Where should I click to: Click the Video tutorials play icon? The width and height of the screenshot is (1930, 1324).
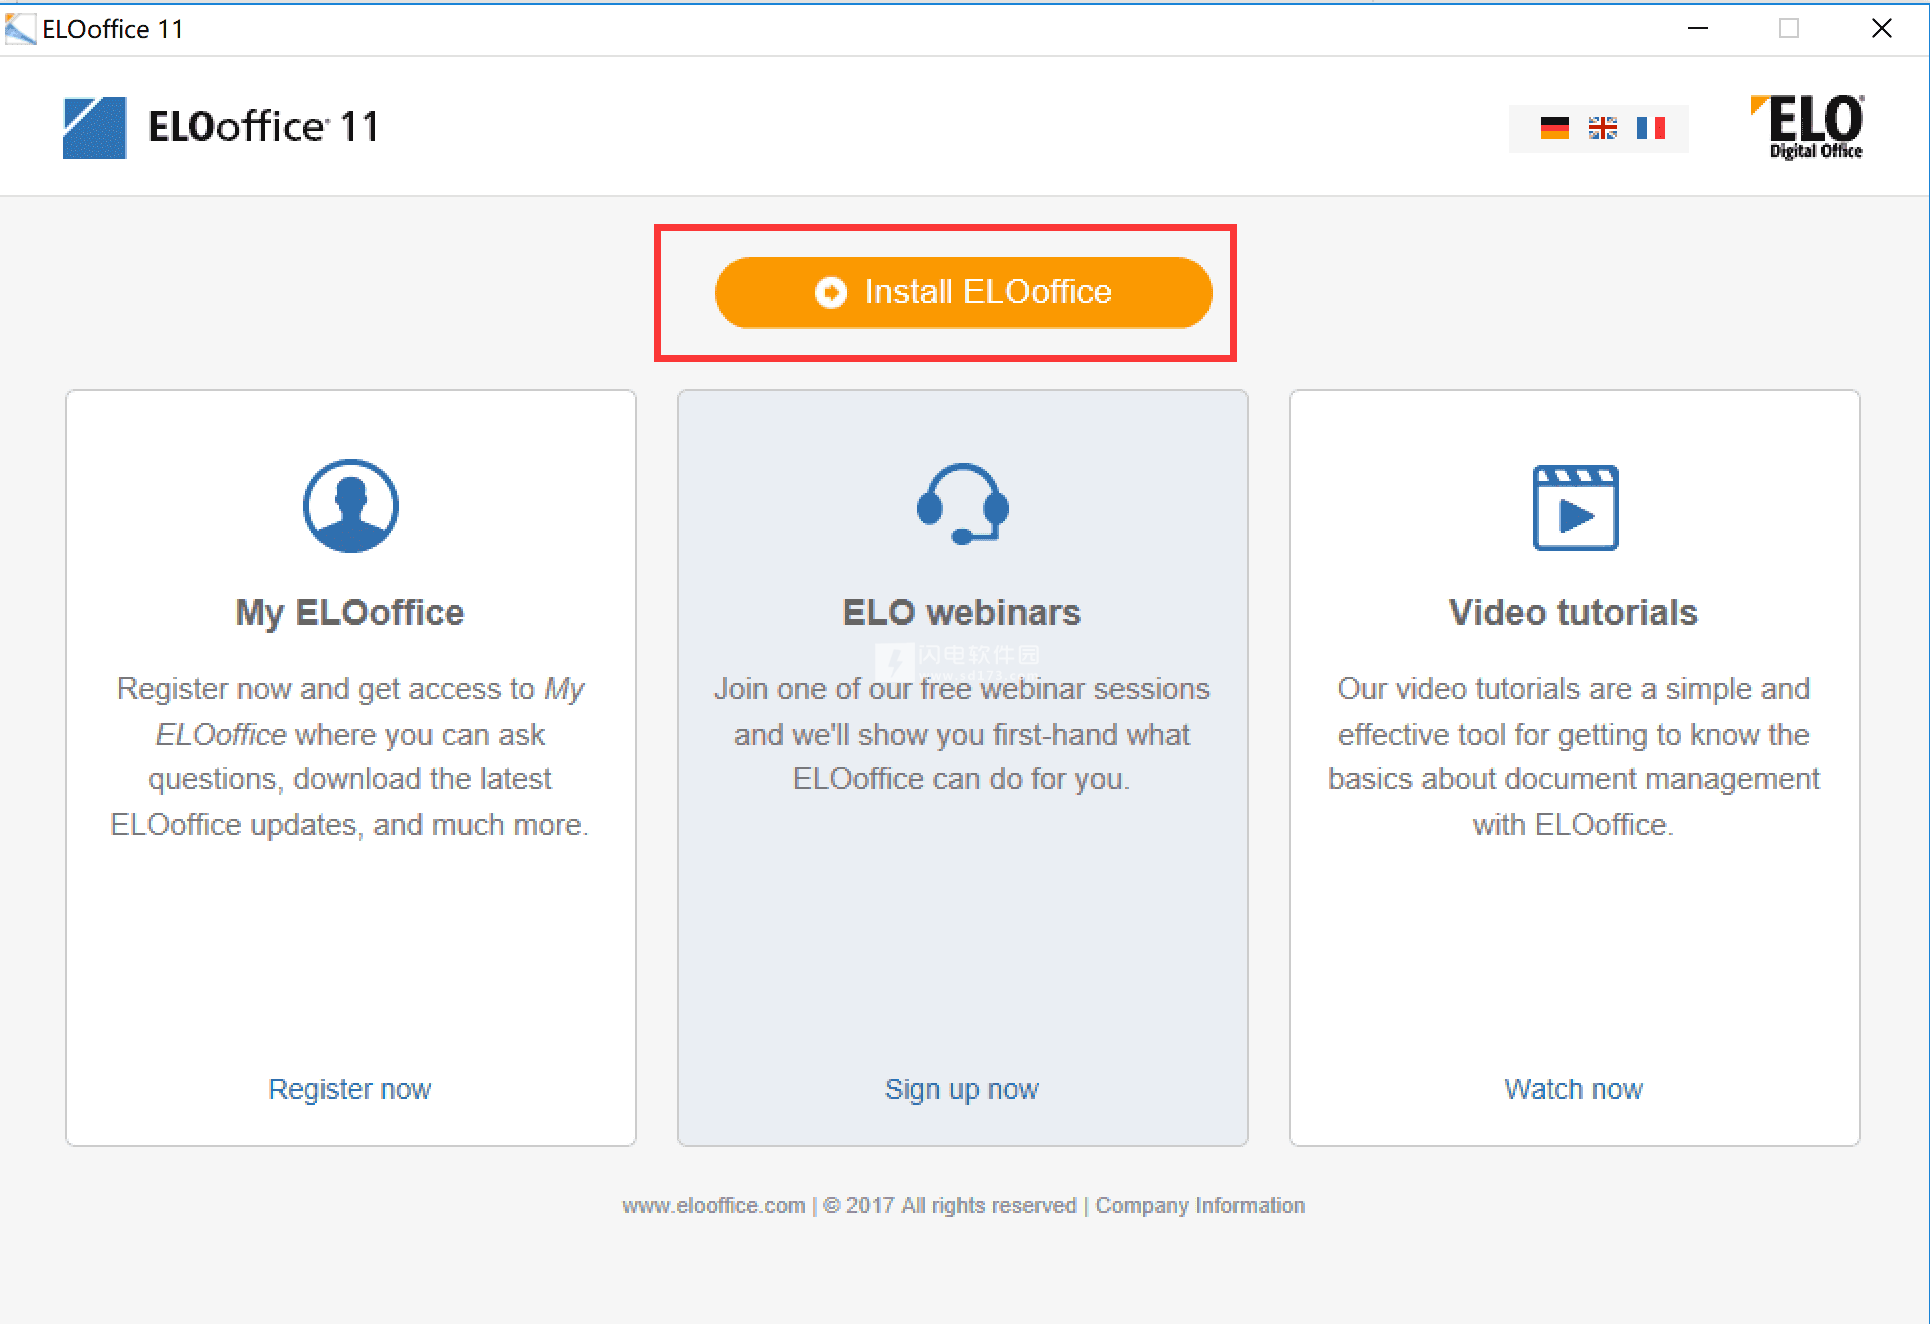(x=1575, y=508)
